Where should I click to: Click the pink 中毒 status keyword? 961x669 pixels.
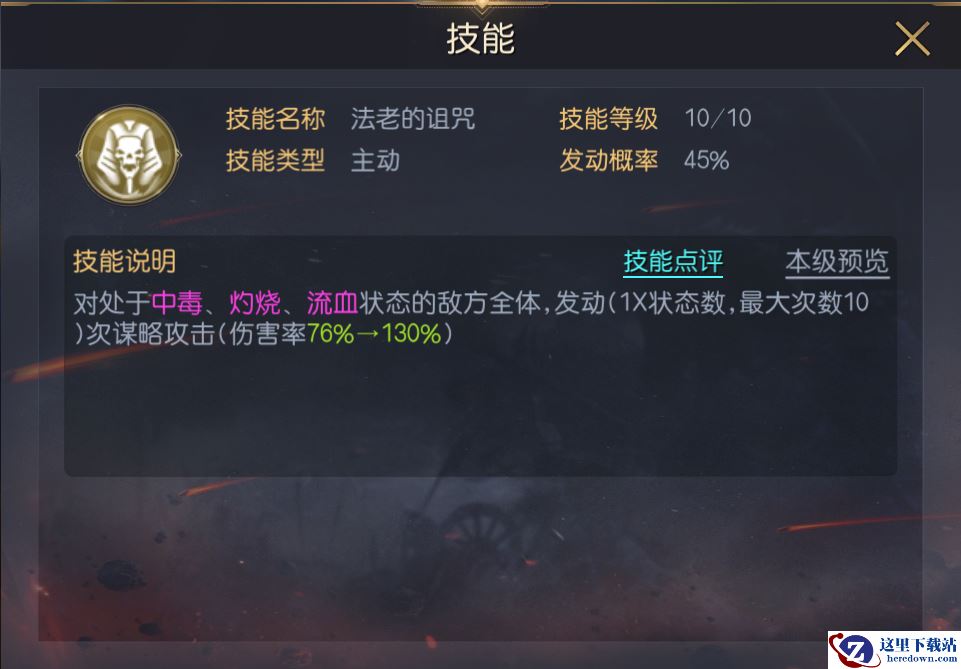[177, 303]
